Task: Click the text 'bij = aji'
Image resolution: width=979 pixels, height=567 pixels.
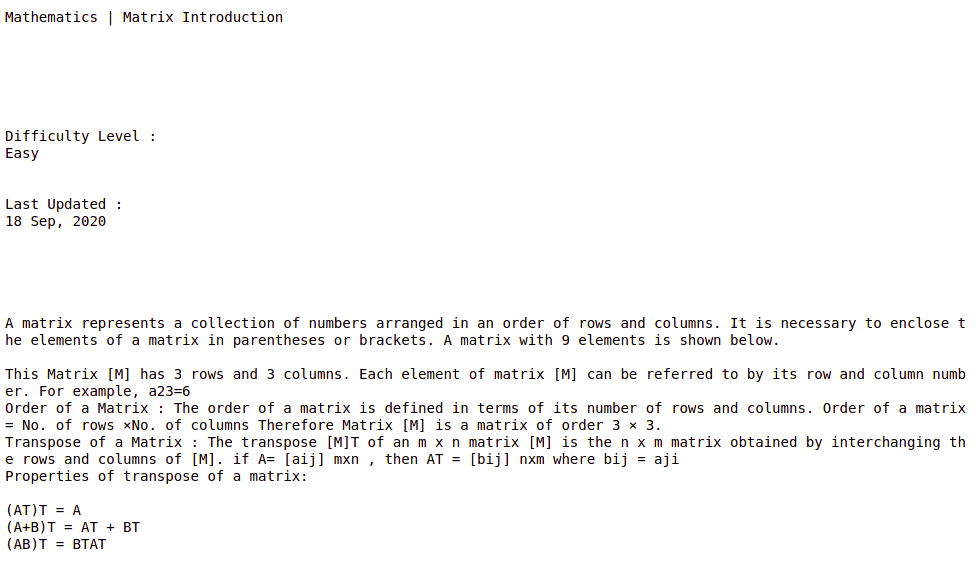Action: tap(641, 460)
